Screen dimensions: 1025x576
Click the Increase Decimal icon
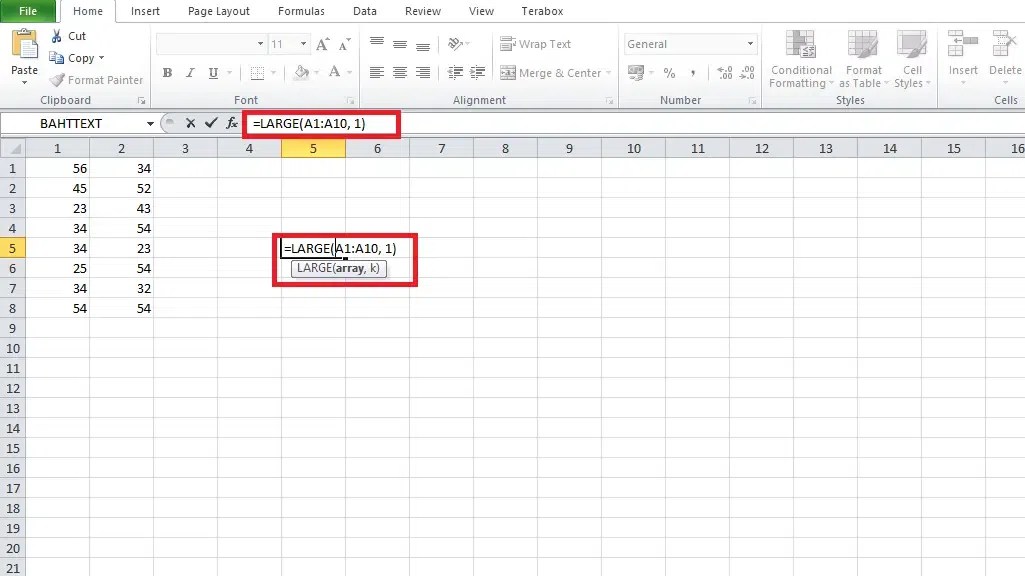[723, 72]
